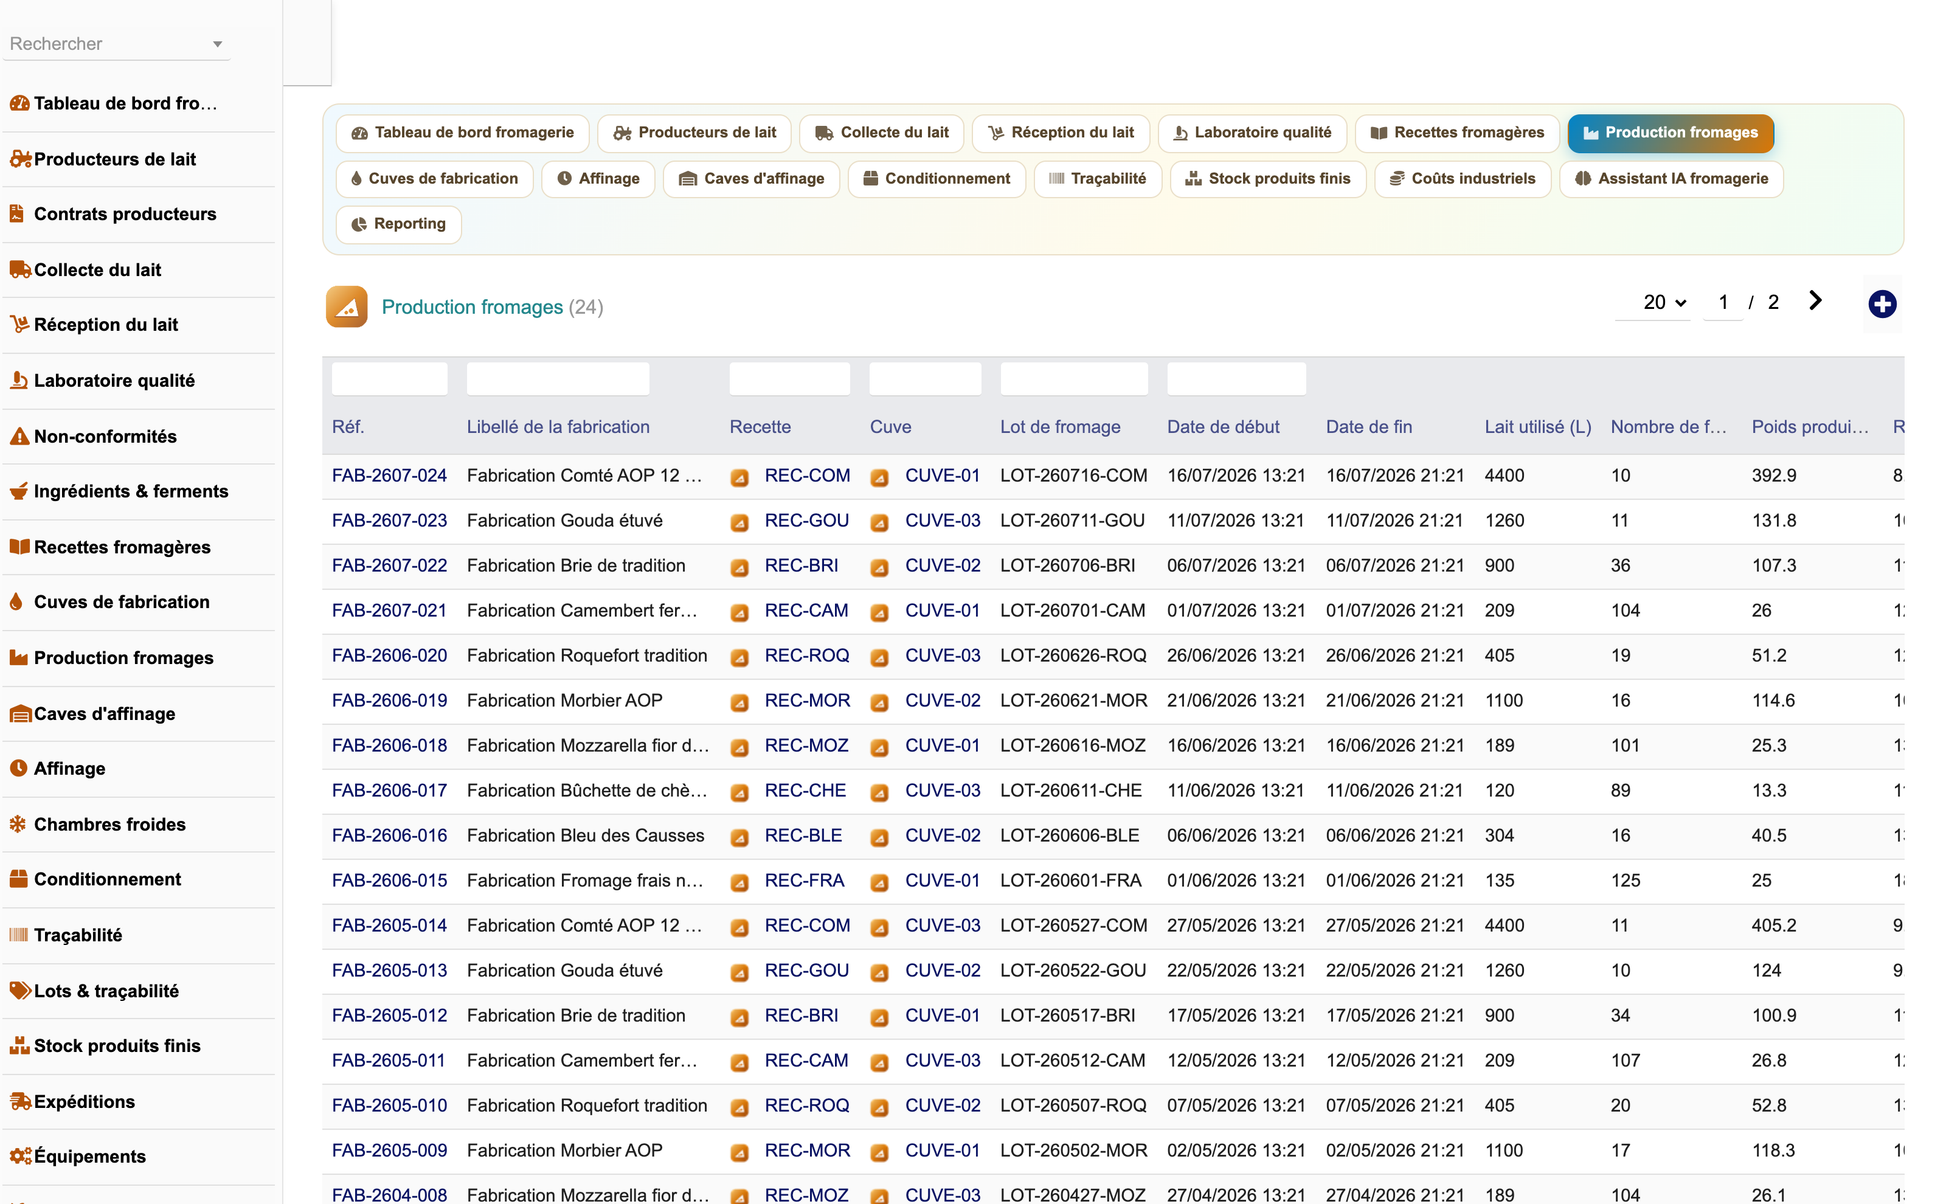Switch to Coûts industriels tab
Image resolution: width=1946 pixels, height=1204 pixels.
click(x=1463, y=179)
